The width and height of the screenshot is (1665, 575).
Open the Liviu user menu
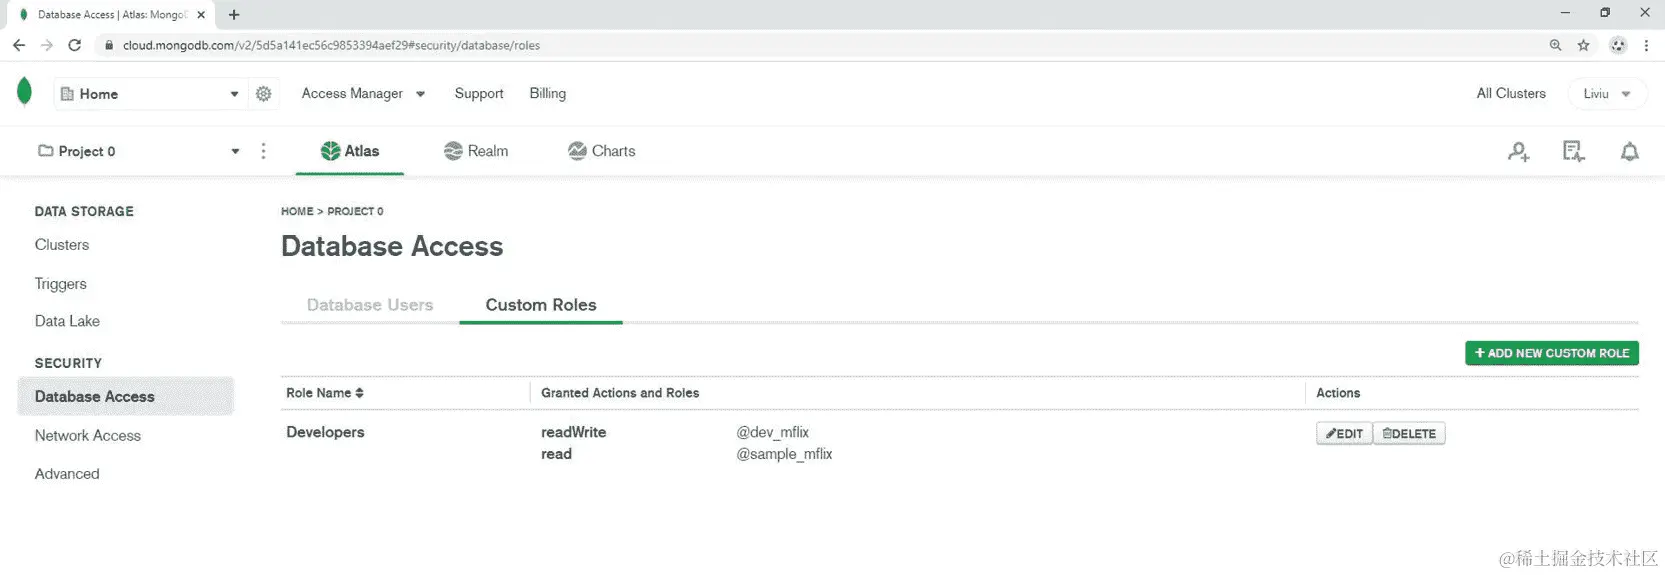click(1606, 94)
